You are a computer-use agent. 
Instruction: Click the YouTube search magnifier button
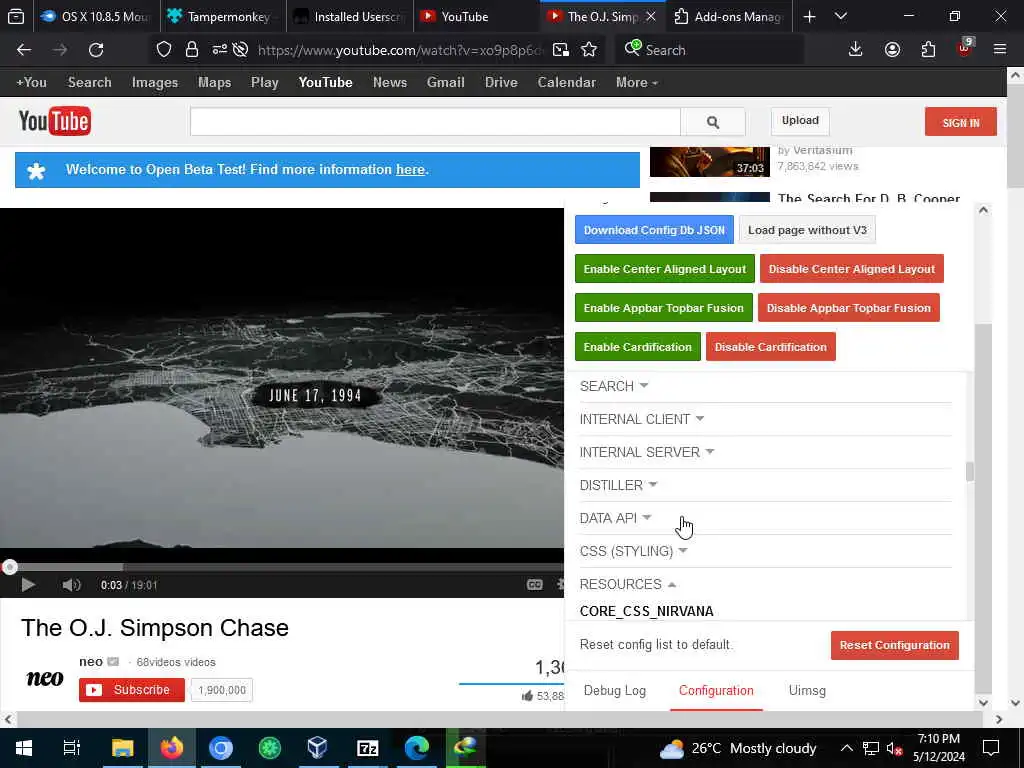click(x=712, y=122)
